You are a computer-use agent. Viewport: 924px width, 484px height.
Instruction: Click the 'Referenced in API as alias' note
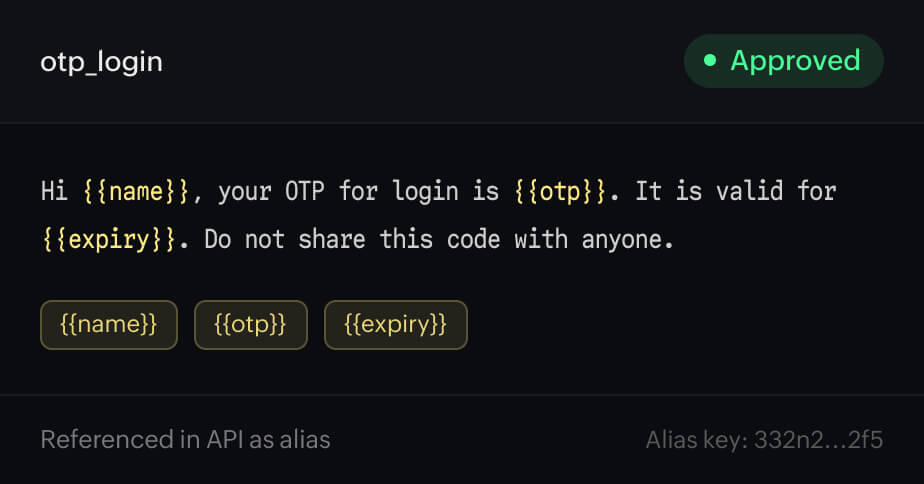[186, 440]
